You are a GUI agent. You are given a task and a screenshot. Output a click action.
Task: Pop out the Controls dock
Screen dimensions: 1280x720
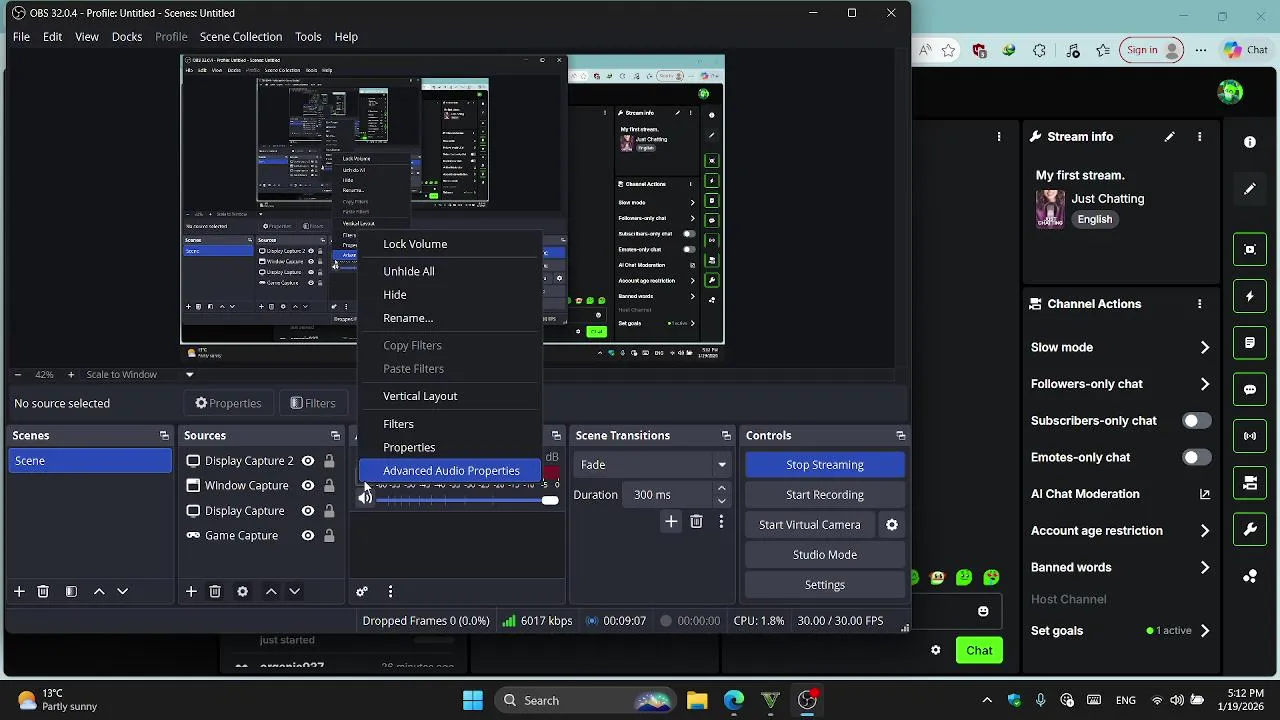coord(900,435)
